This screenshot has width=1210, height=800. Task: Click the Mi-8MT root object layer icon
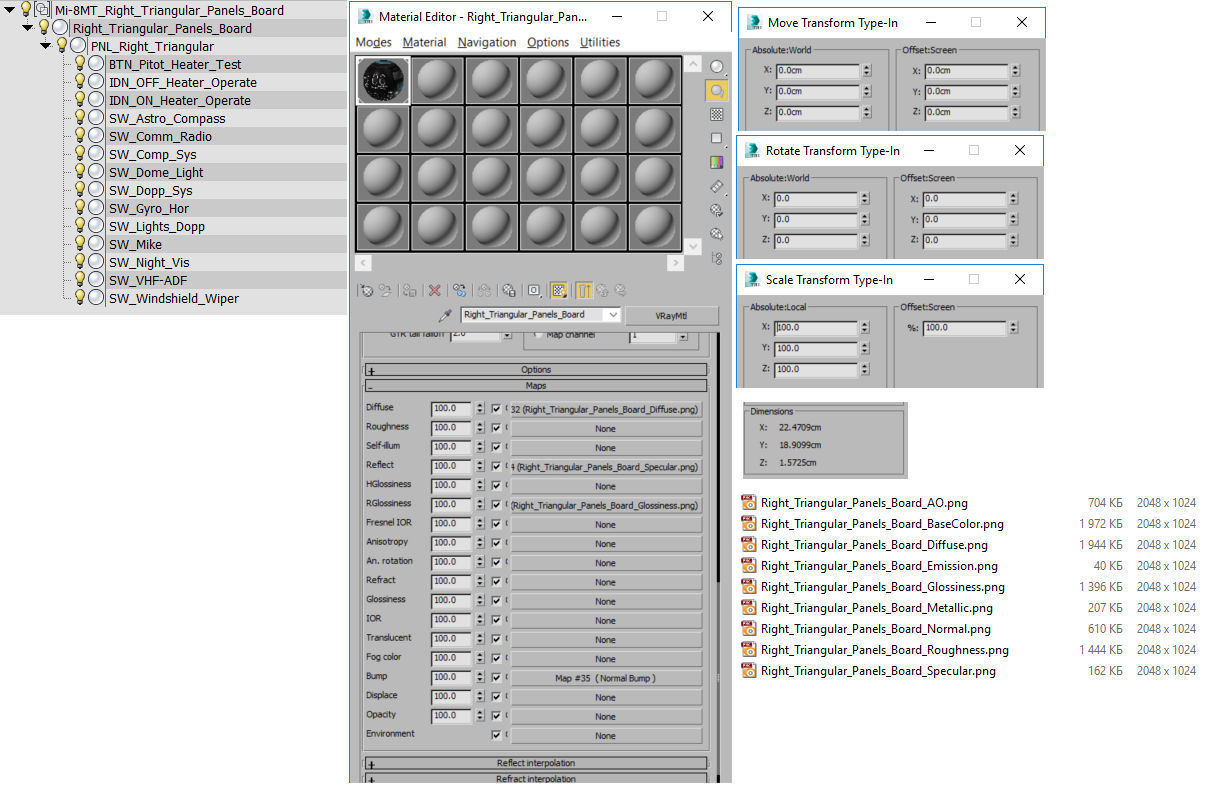click(x=43, y=9)
